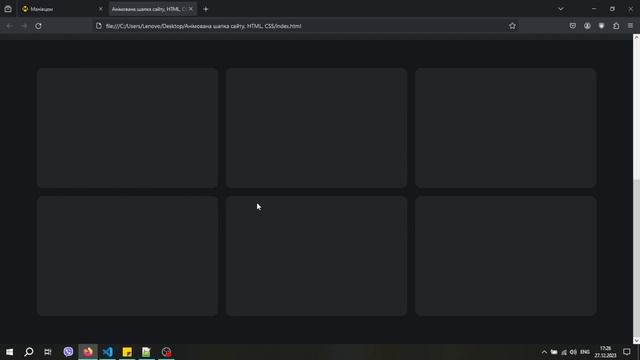640x360 pixels.
Task: Minimize the Firefox window
Action: pyautogui.click(x=594, y=9)
